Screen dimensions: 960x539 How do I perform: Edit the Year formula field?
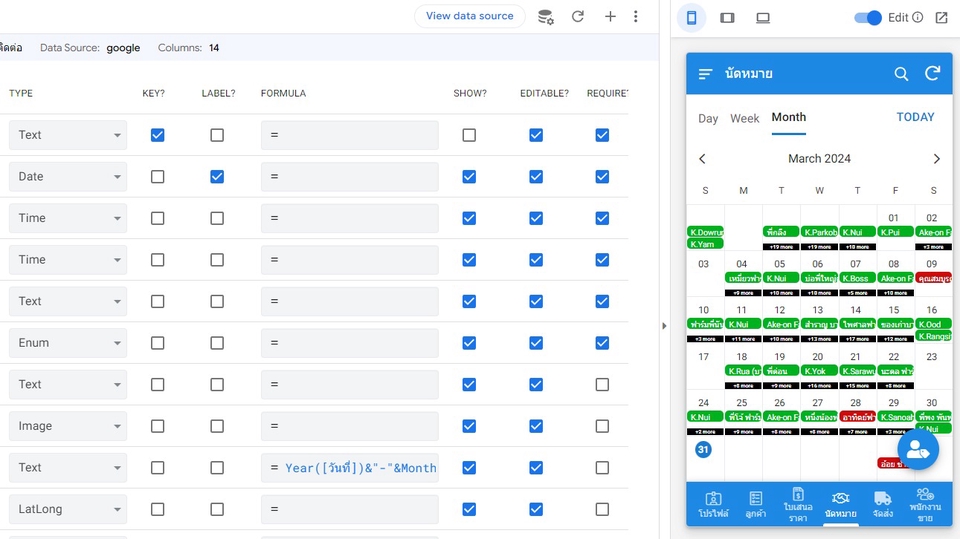coord(350,467)
